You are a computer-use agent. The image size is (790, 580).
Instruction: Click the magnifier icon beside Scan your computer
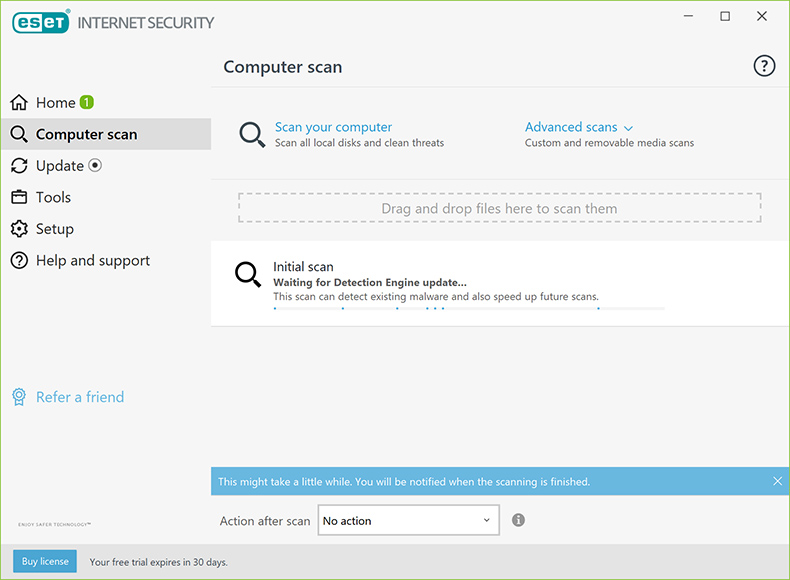252,135
